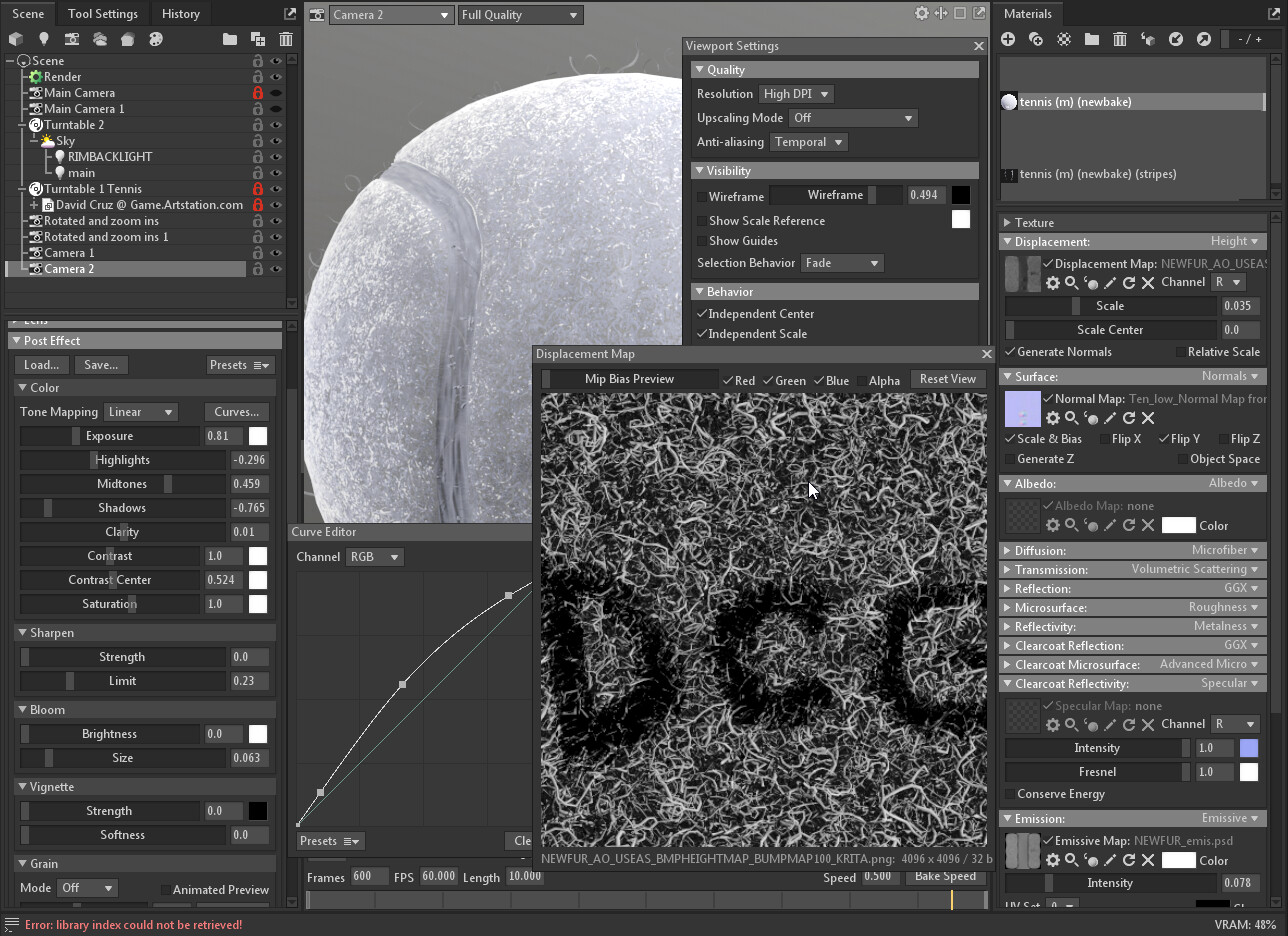Add a new light to the scene

click(41, 38)
